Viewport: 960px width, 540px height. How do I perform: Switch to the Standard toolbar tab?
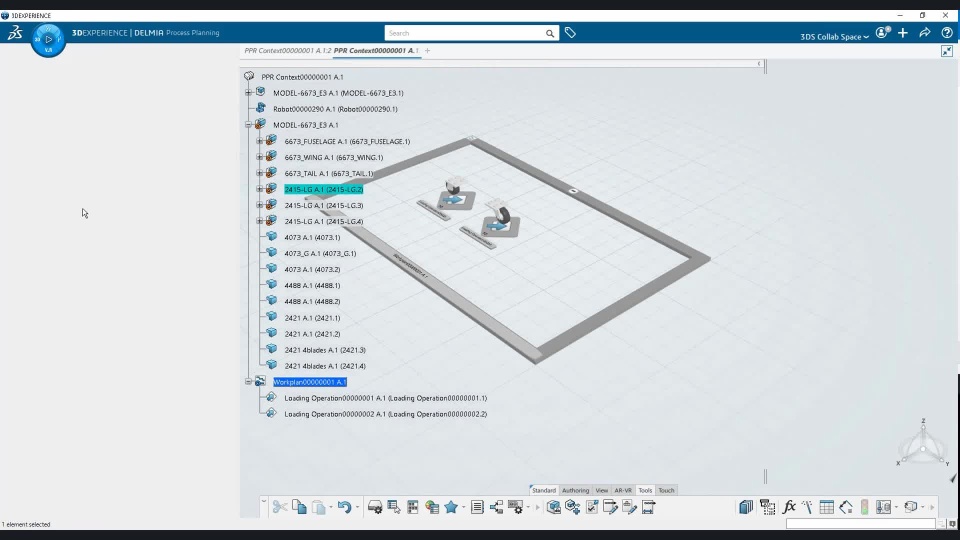[x=544, y=490]
